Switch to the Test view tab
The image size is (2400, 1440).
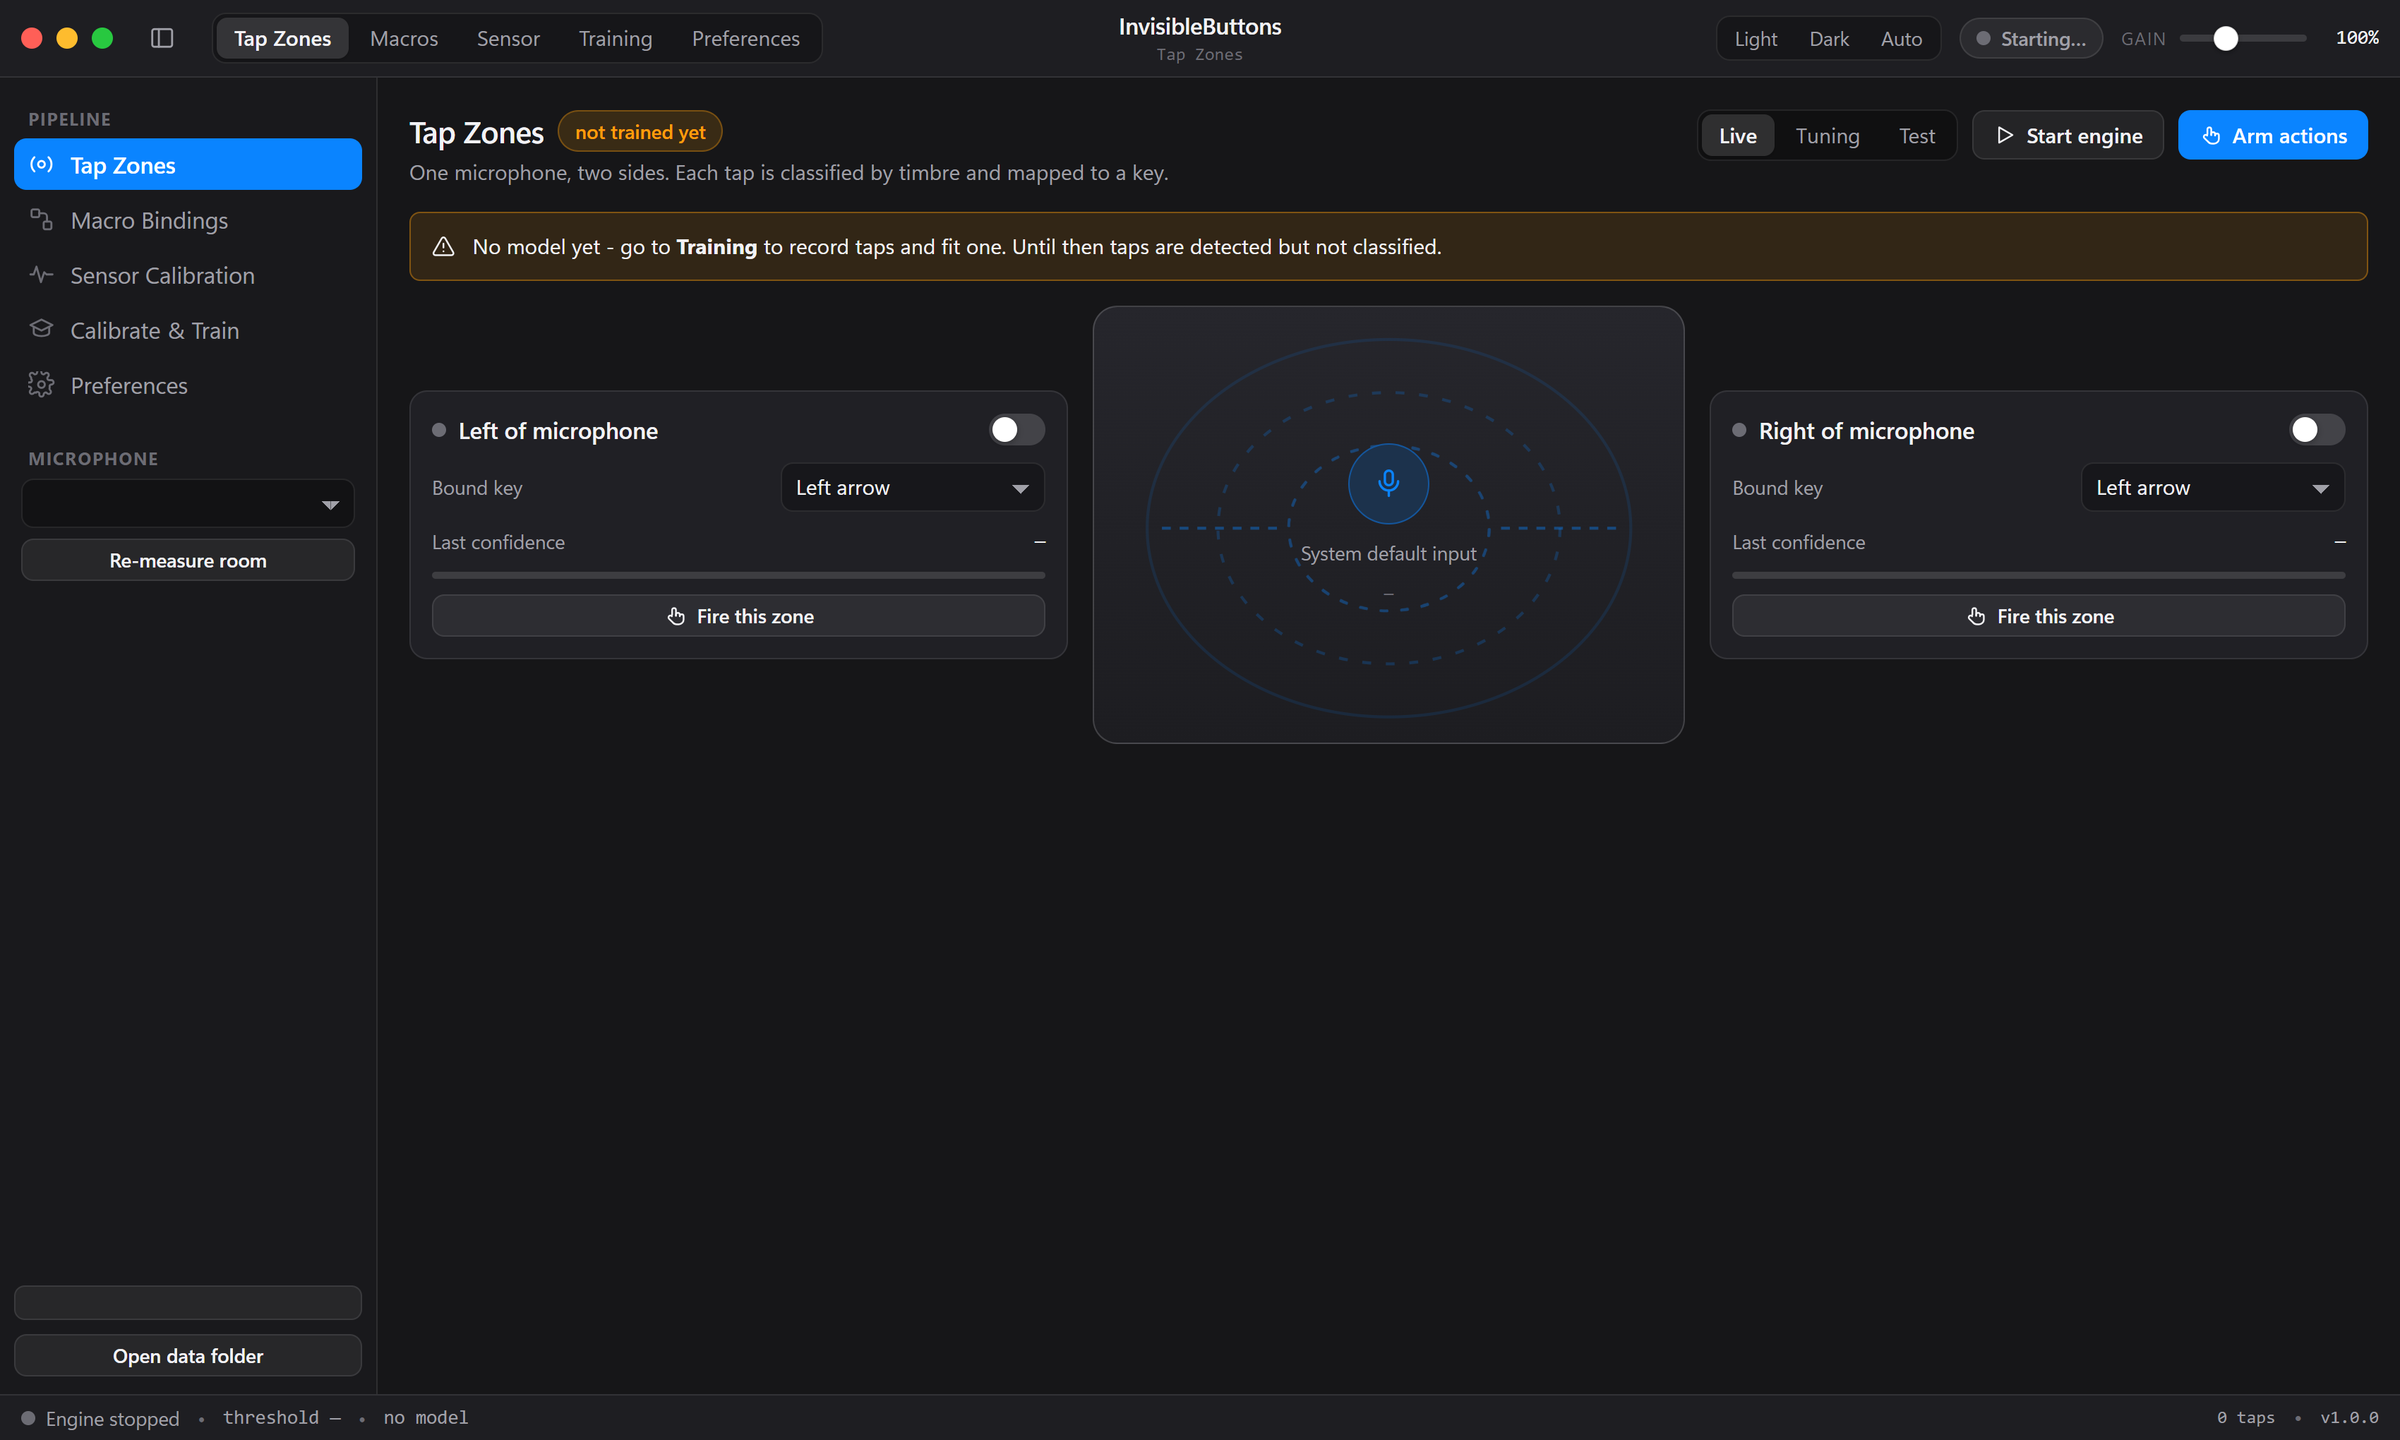(1917, 135)
